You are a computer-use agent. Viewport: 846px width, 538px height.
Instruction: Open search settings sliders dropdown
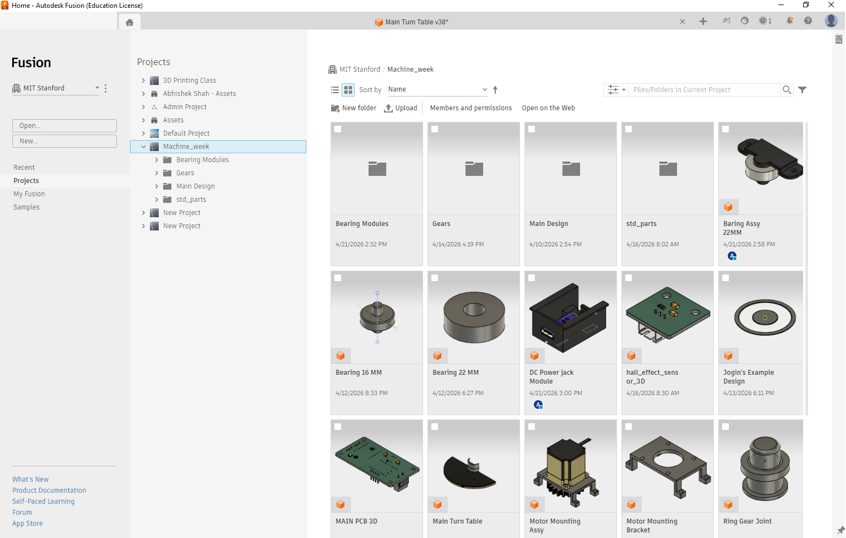pyautogui.click(x=616, y=90)
